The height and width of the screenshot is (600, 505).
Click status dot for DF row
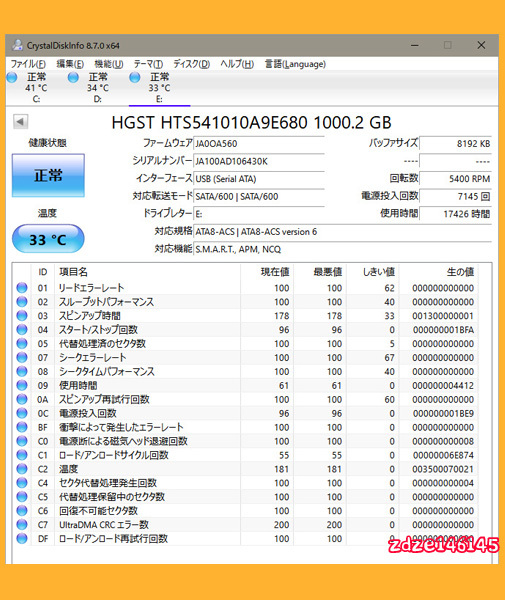pyautogui.click(x=22, y=538)
